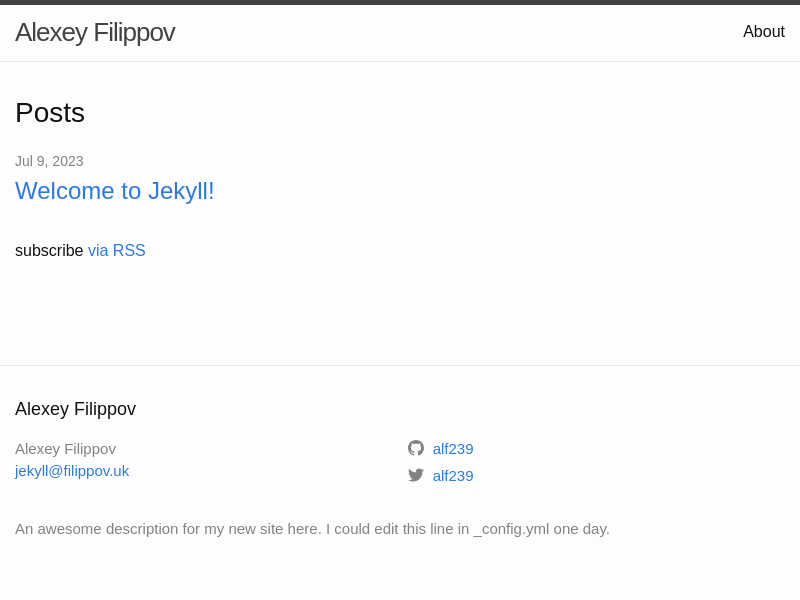
Task: Click the word subscribe before the RSS link
Action: coord(49,251)
